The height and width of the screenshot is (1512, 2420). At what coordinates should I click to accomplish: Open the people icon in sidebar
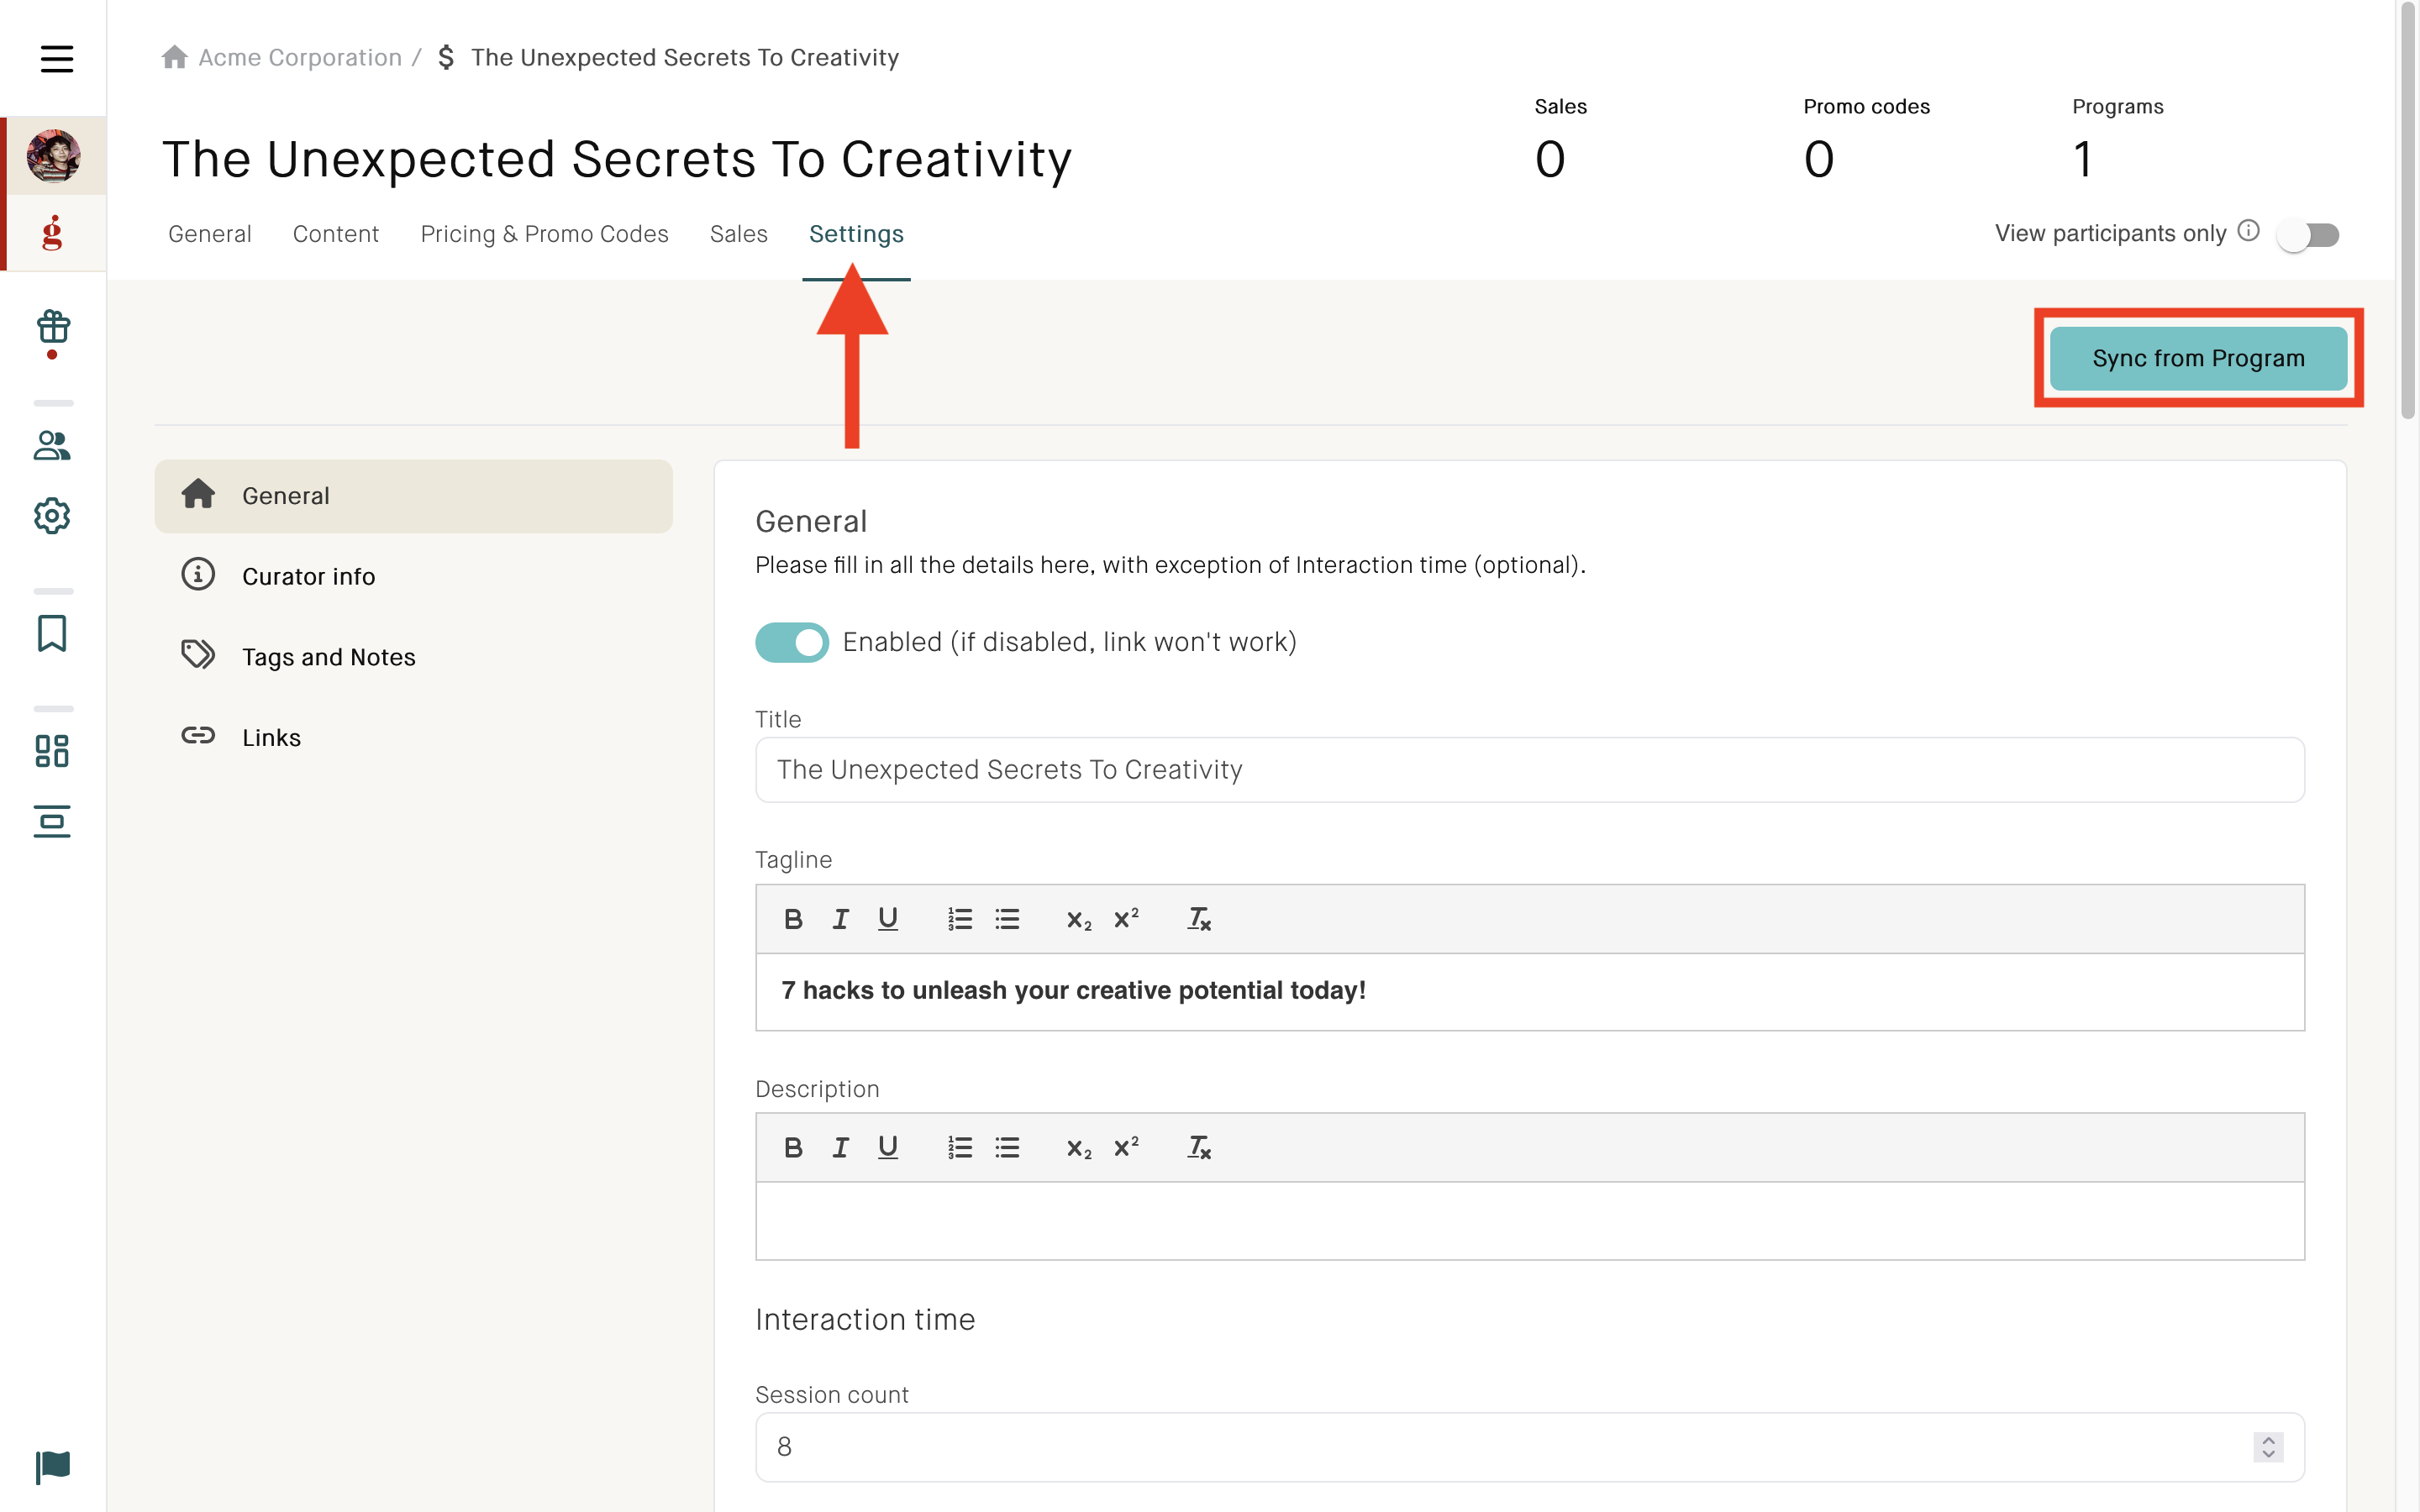pyautogui.click(x=52, y=446)
